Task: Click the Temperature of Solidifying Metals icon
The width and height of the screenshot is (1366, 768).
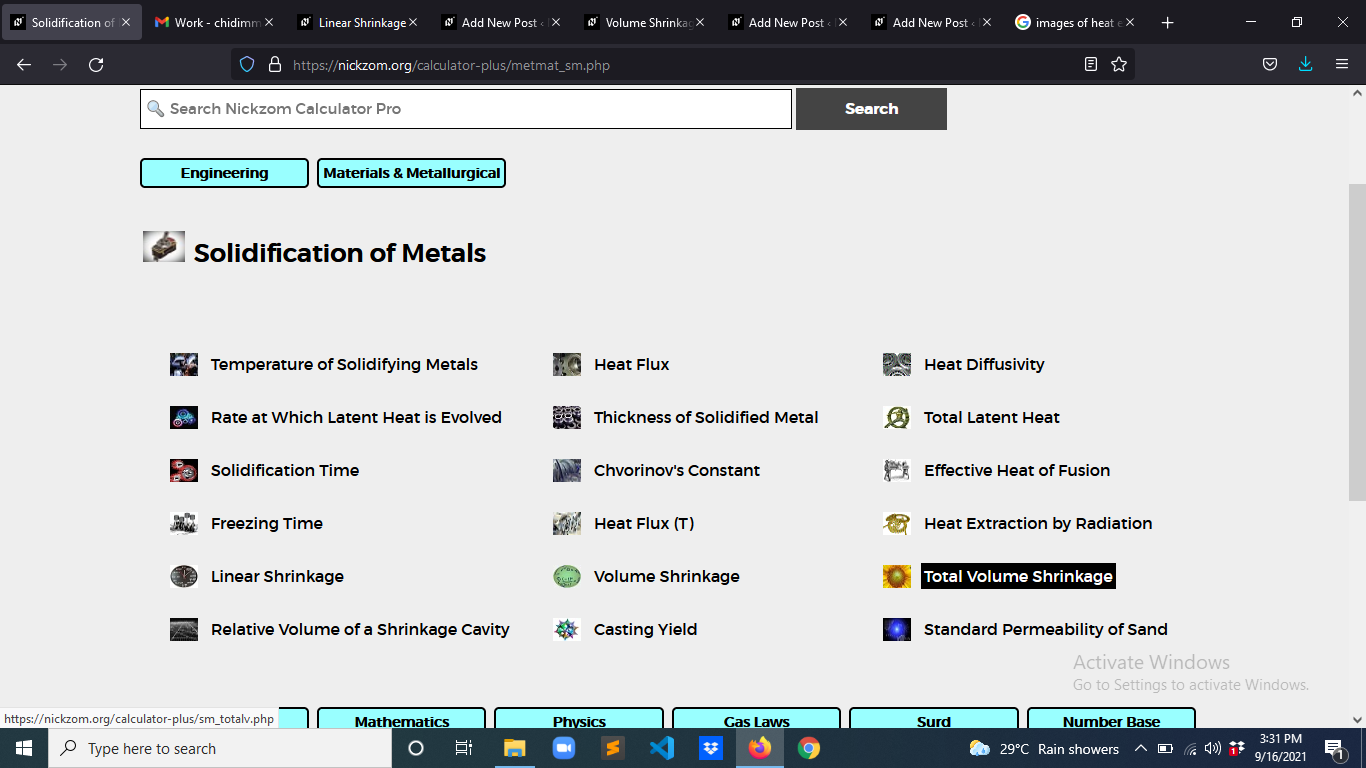Action: click(184, 364)
